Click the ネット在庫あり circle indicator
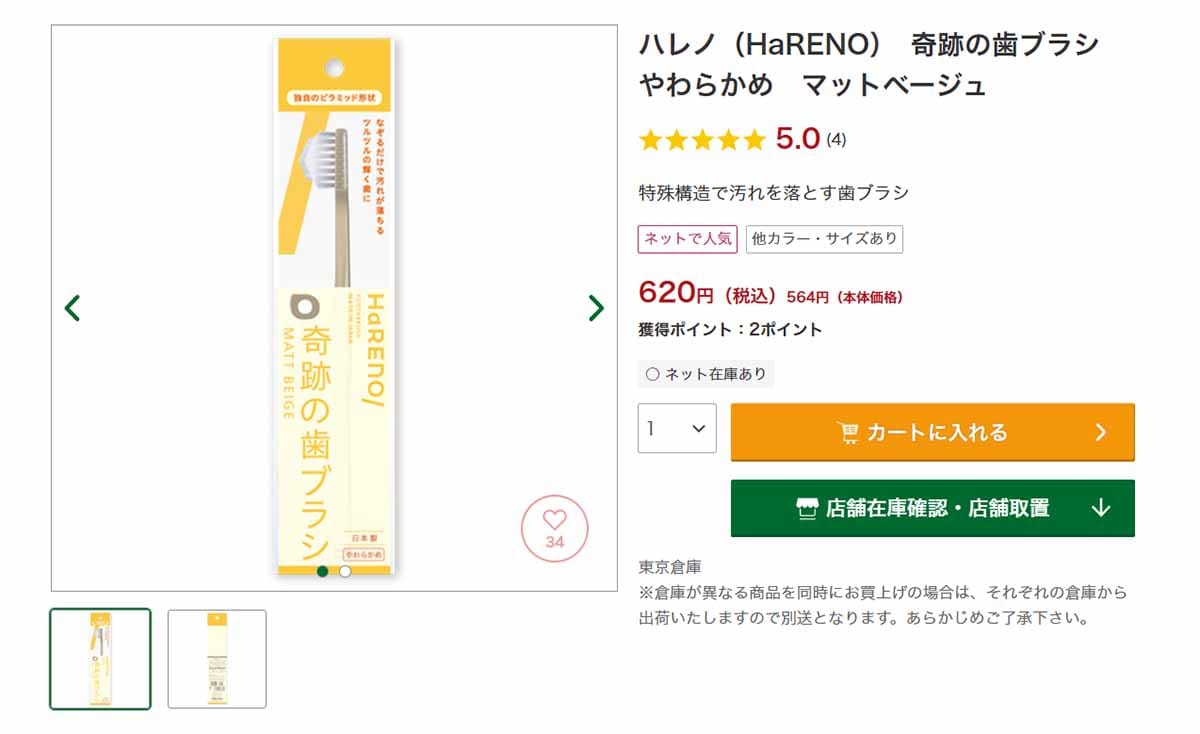This screenshot has width=1200, height=734. (653, 374)
